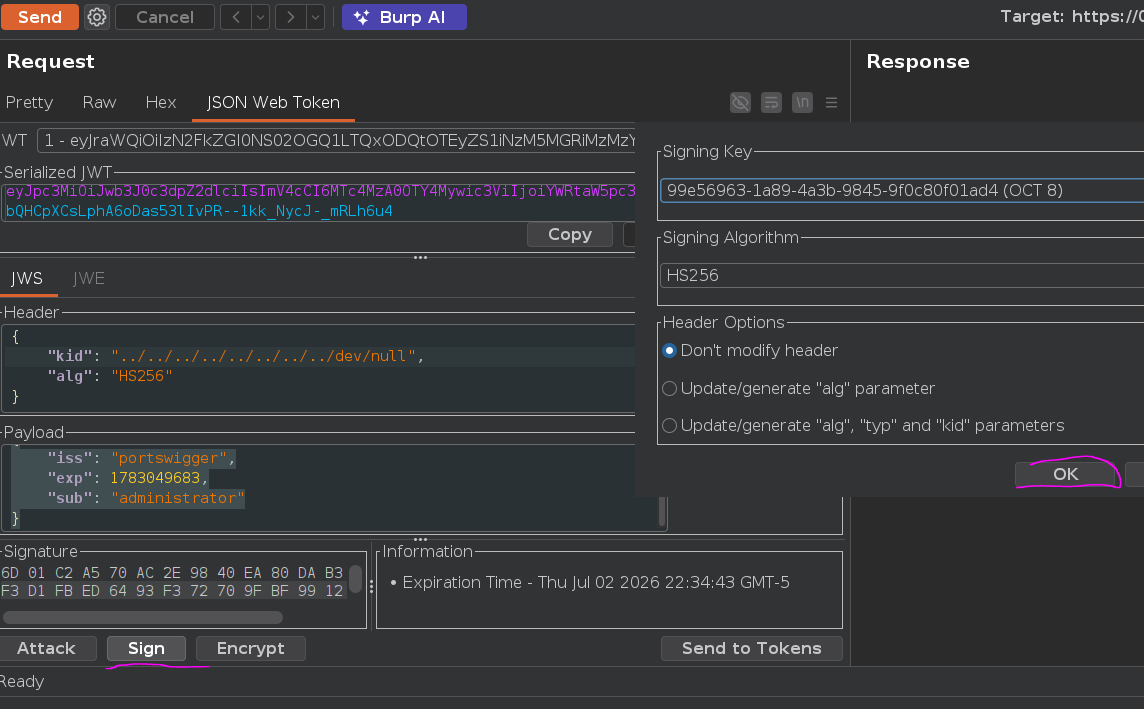Image resolution: width=1144 pixels, height=709 pixels.
Task: Open the JWS tab
Action: pyautogui.click(x=27, y=278)
